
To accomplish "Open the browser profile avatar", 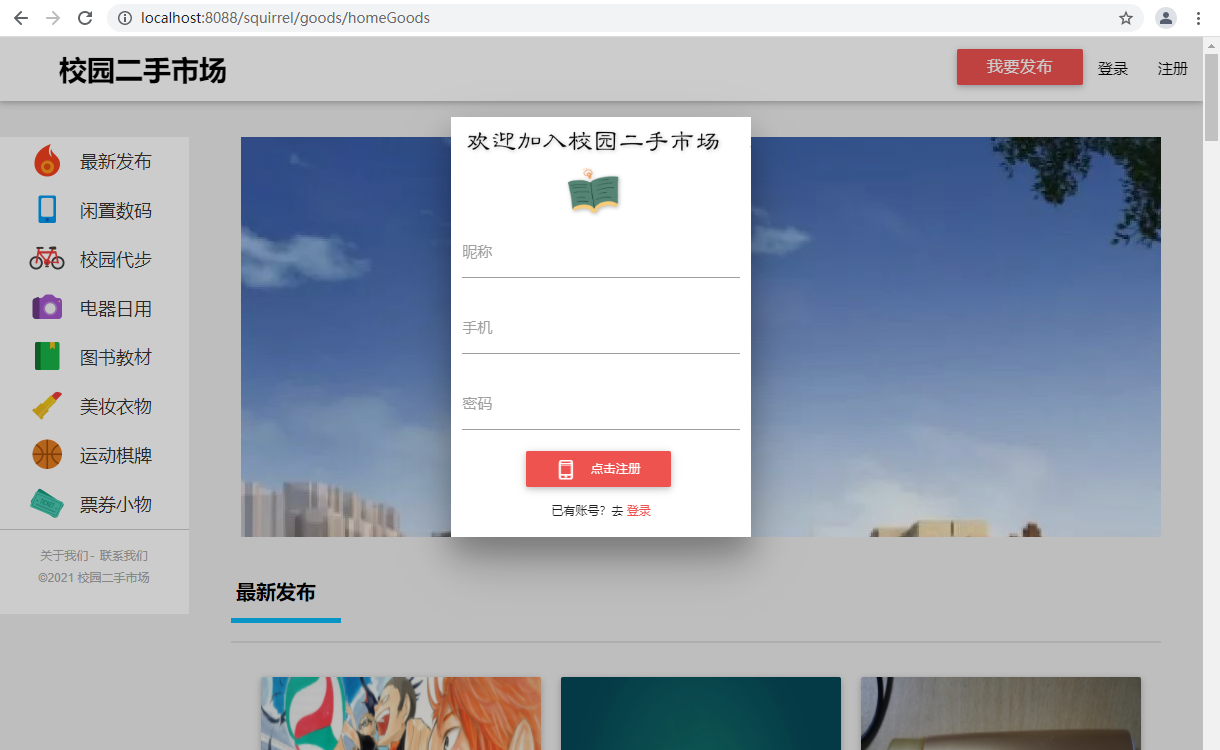I will [x=1166, y=18].
